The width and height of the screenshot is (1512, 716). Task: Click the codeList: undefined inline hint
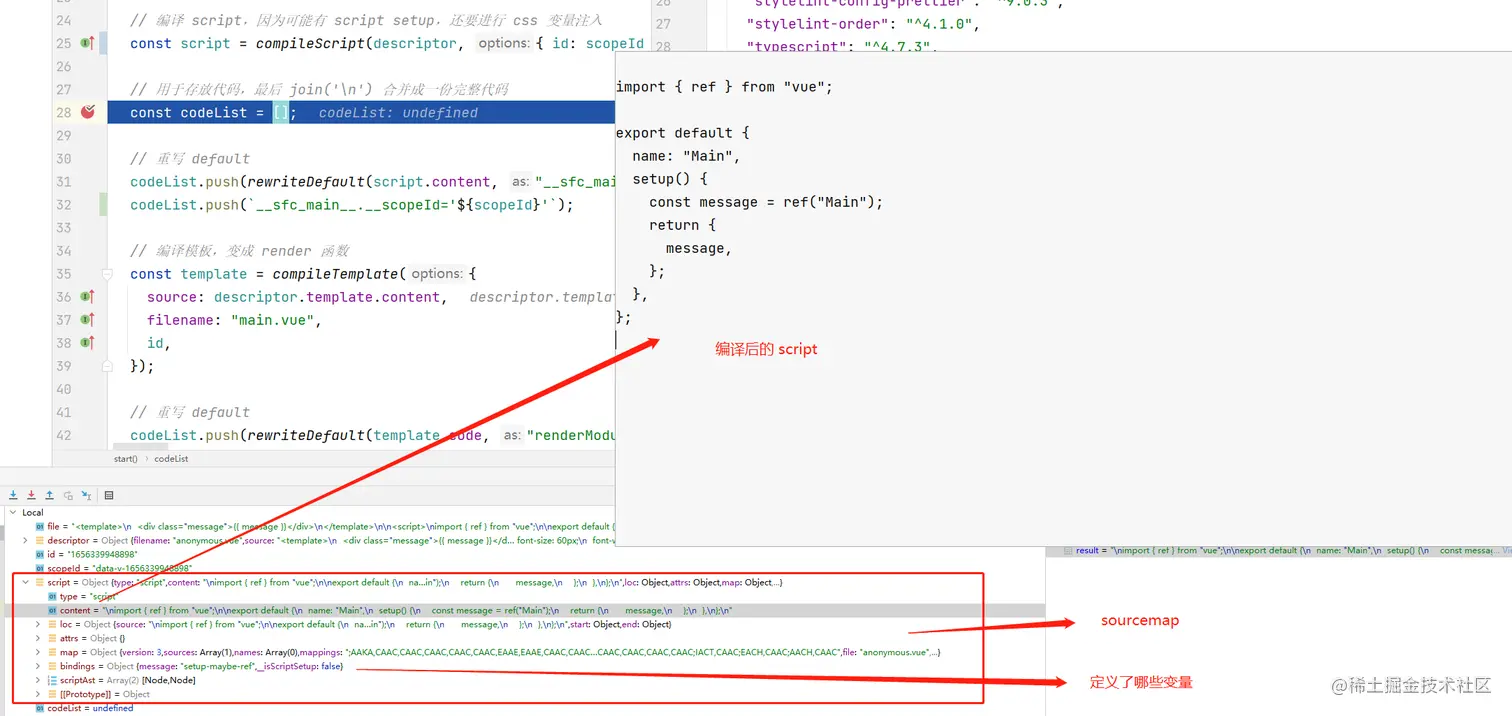pos(398,113)
